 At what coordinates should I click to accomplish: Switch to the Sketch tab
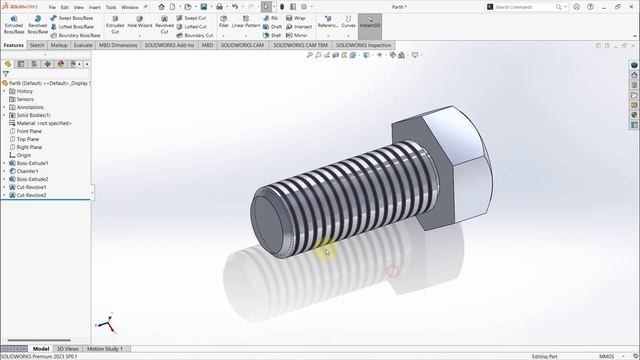[x=37, y=45]
